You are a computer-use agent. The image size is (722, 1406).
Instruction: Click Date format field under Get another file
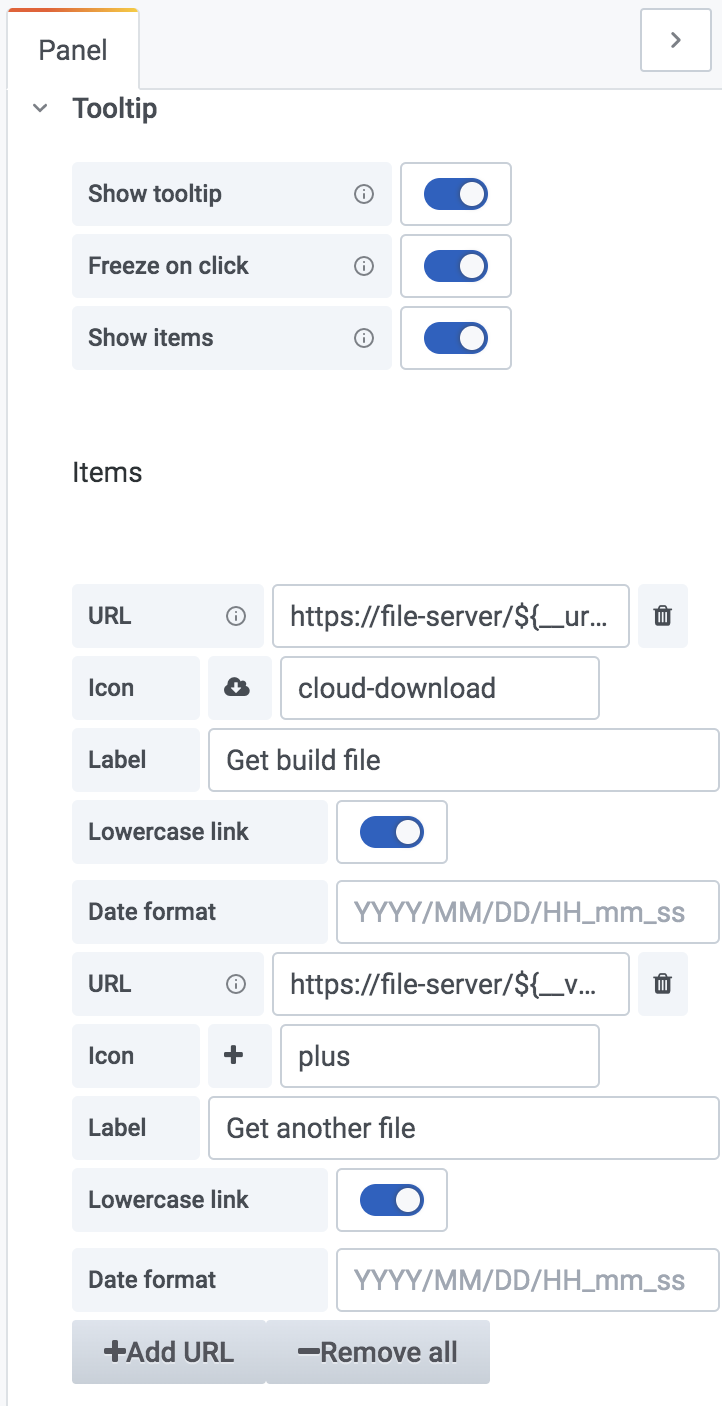click(x=528, y=1280)
